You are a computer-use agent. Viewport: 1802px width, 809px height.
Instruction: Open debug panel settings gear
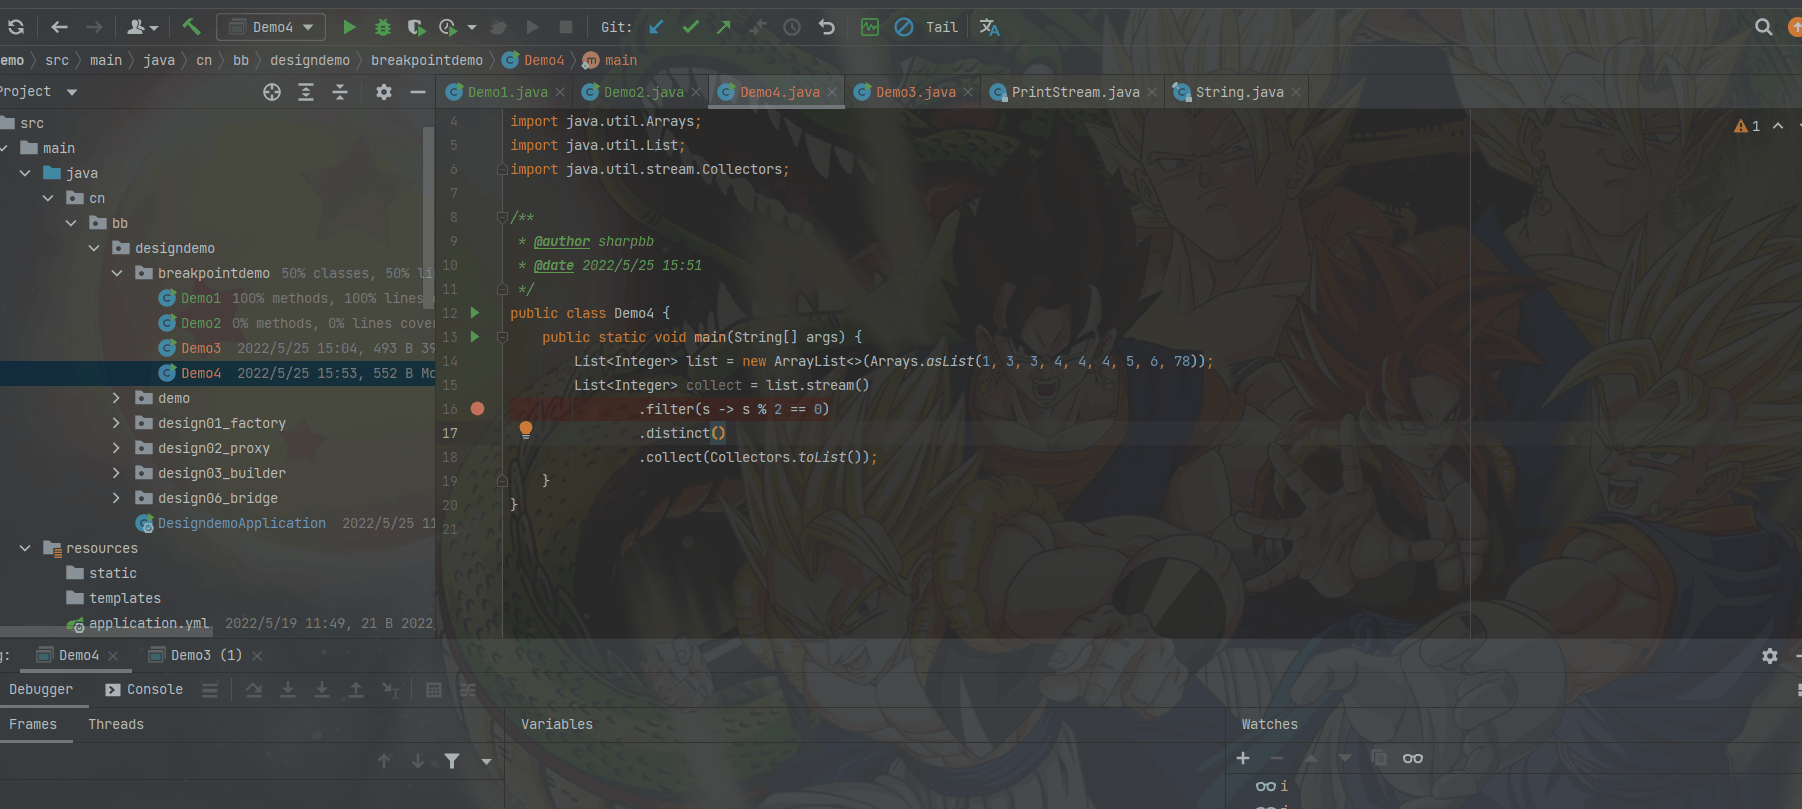(x=1770, y=656)
